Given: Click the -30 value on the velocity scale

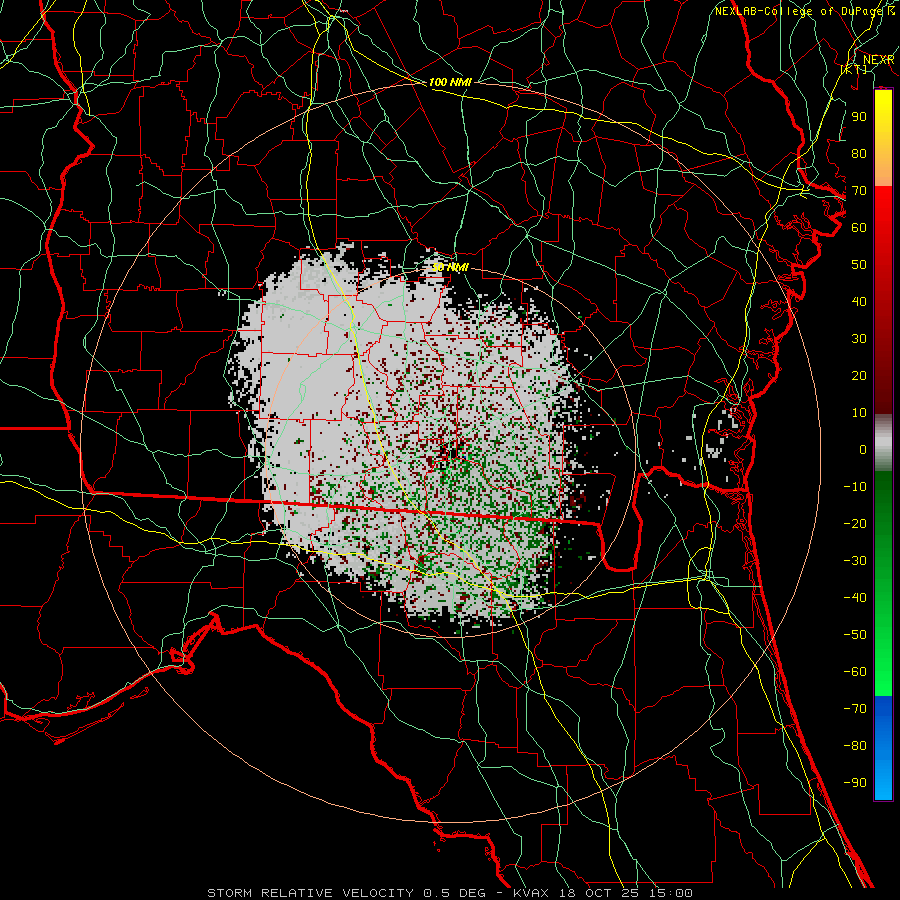Looking at the screenshot, I should pos(855,561).
